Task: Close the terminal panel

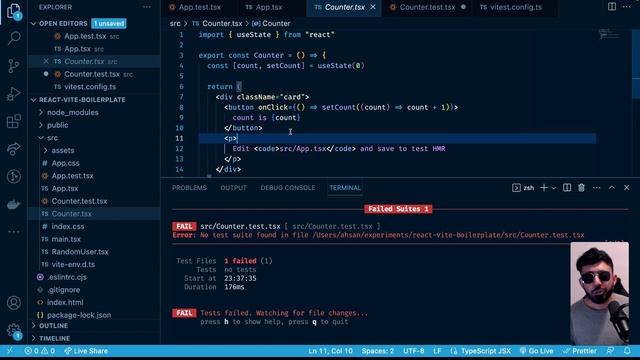Action: (x=627, y=188)
